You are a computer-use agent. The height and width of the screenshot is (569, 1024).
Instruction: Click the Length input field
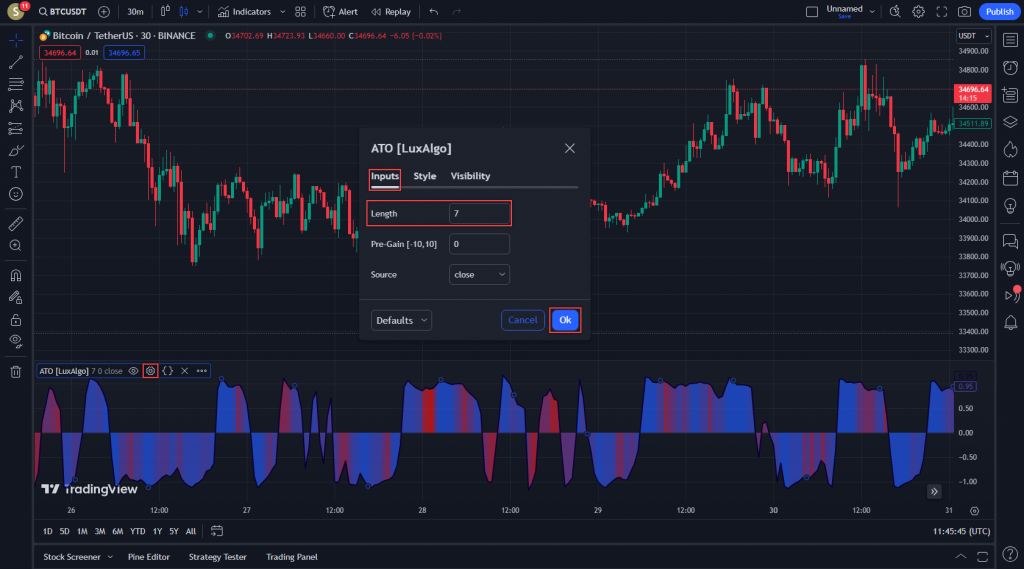click(x=479, y=214)
